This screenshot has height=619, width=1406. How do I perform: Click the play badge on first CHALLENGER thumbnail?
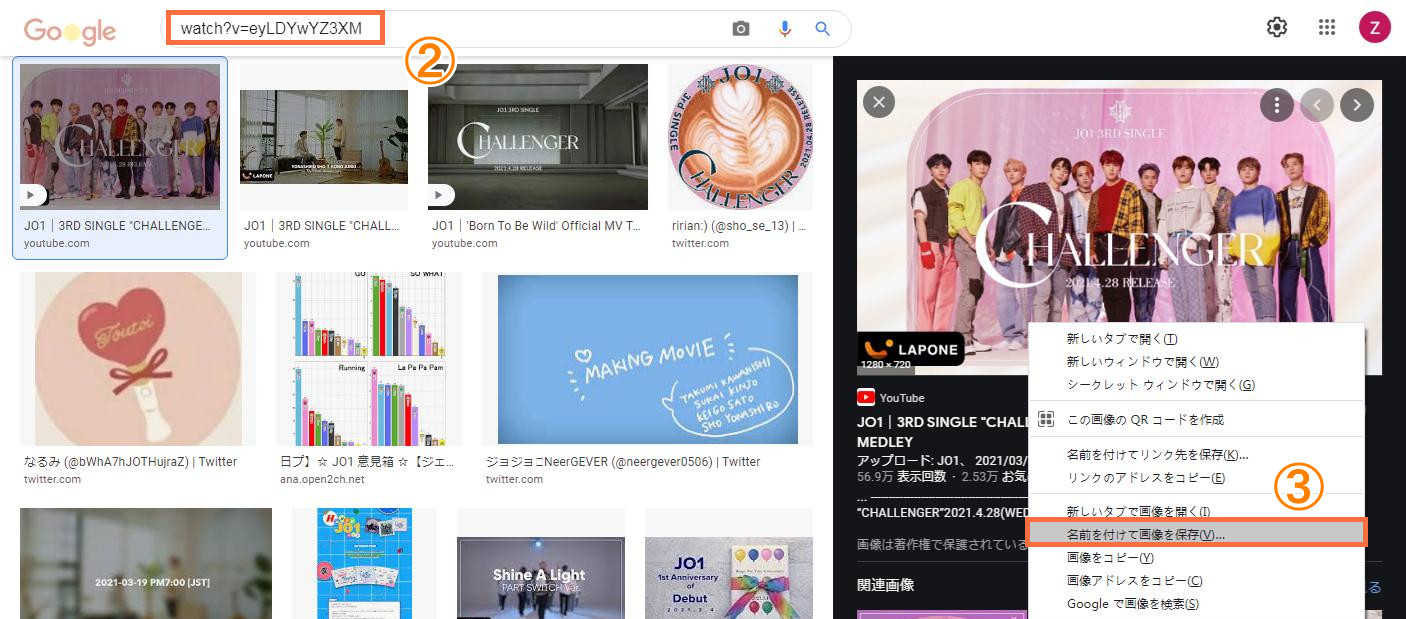point(33,195)
